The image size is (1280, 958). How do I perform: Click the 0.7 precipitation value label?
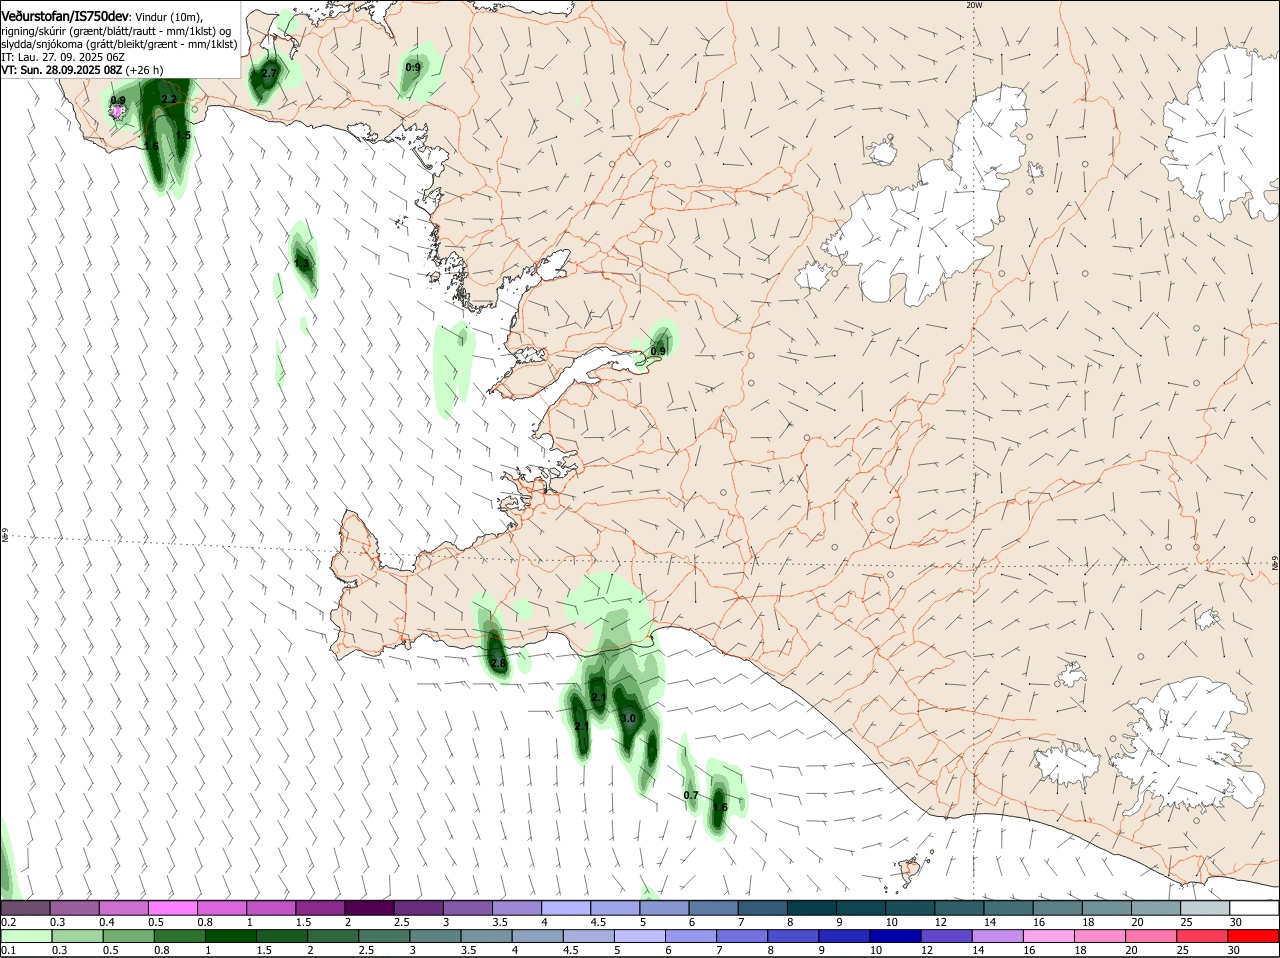pos(691,795)
